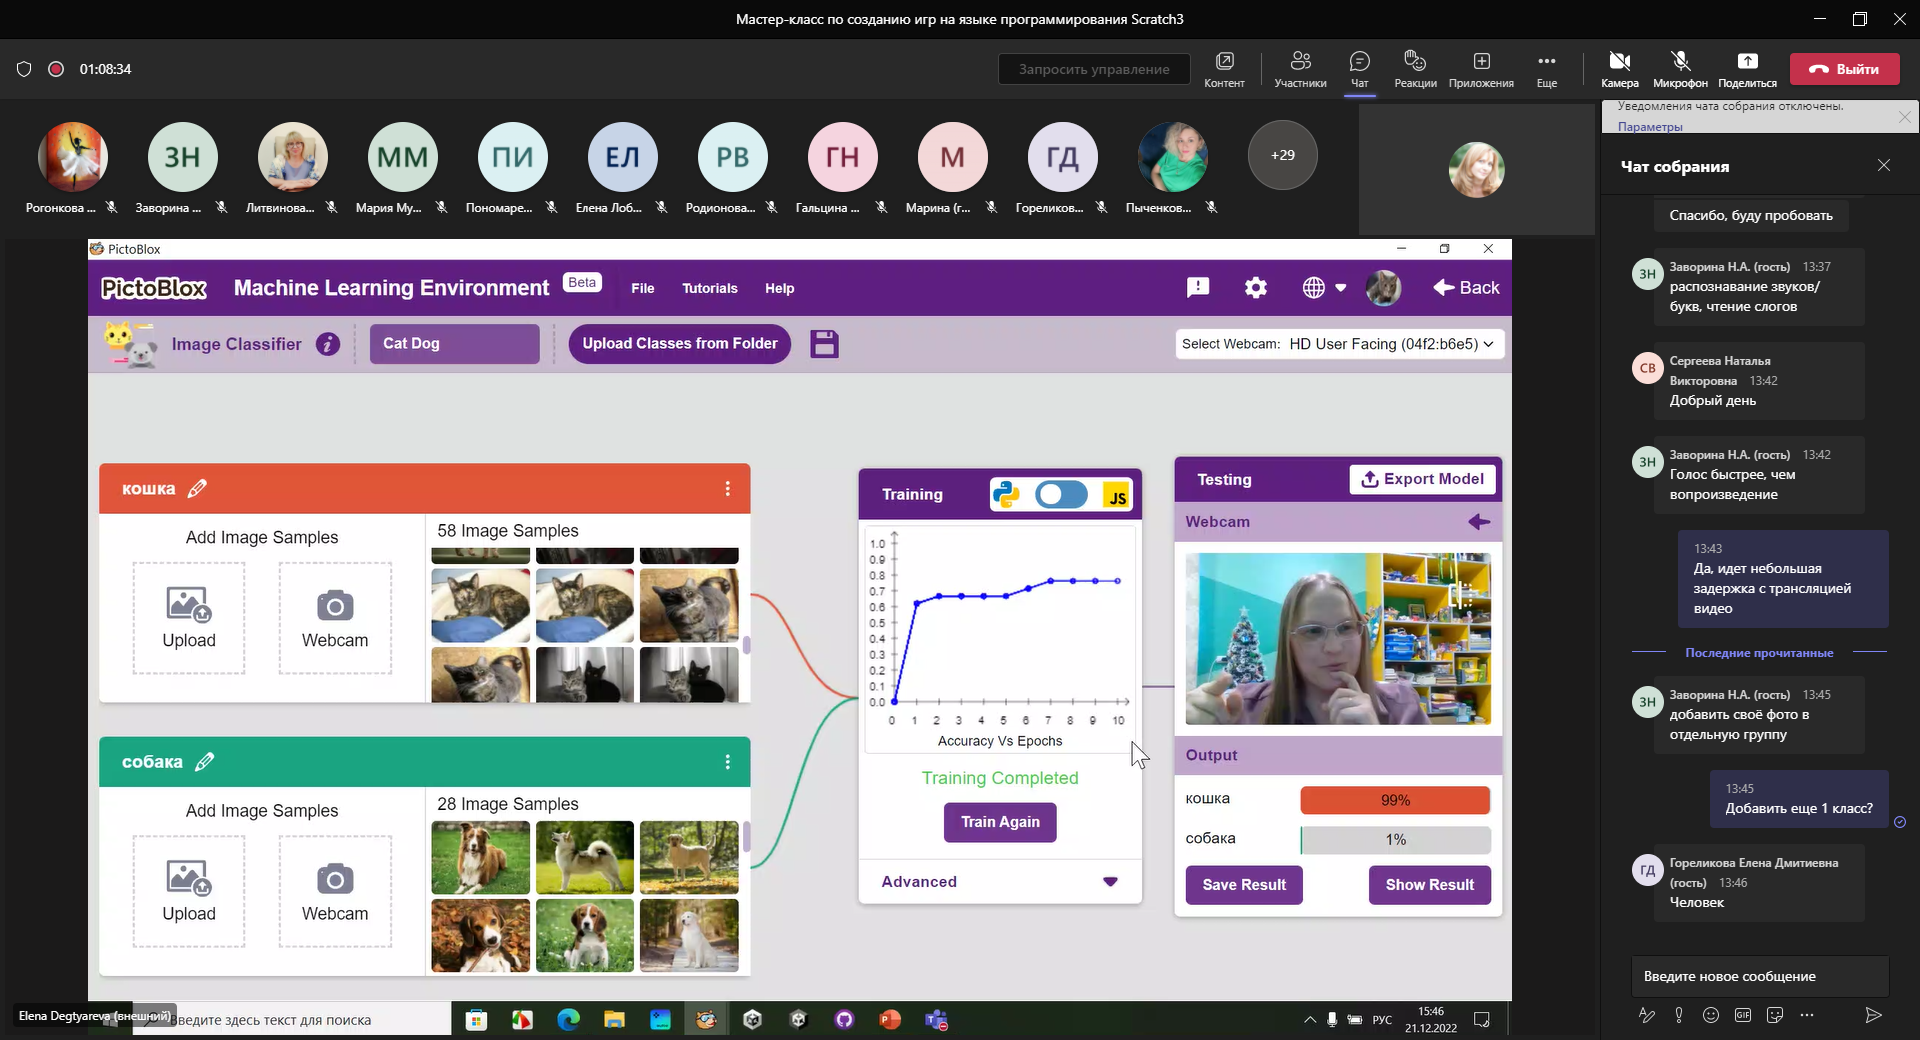Click the feedback exclamation icon
The height and width of the screenshot is (1040, 1920).
(x=1197, y=288)
